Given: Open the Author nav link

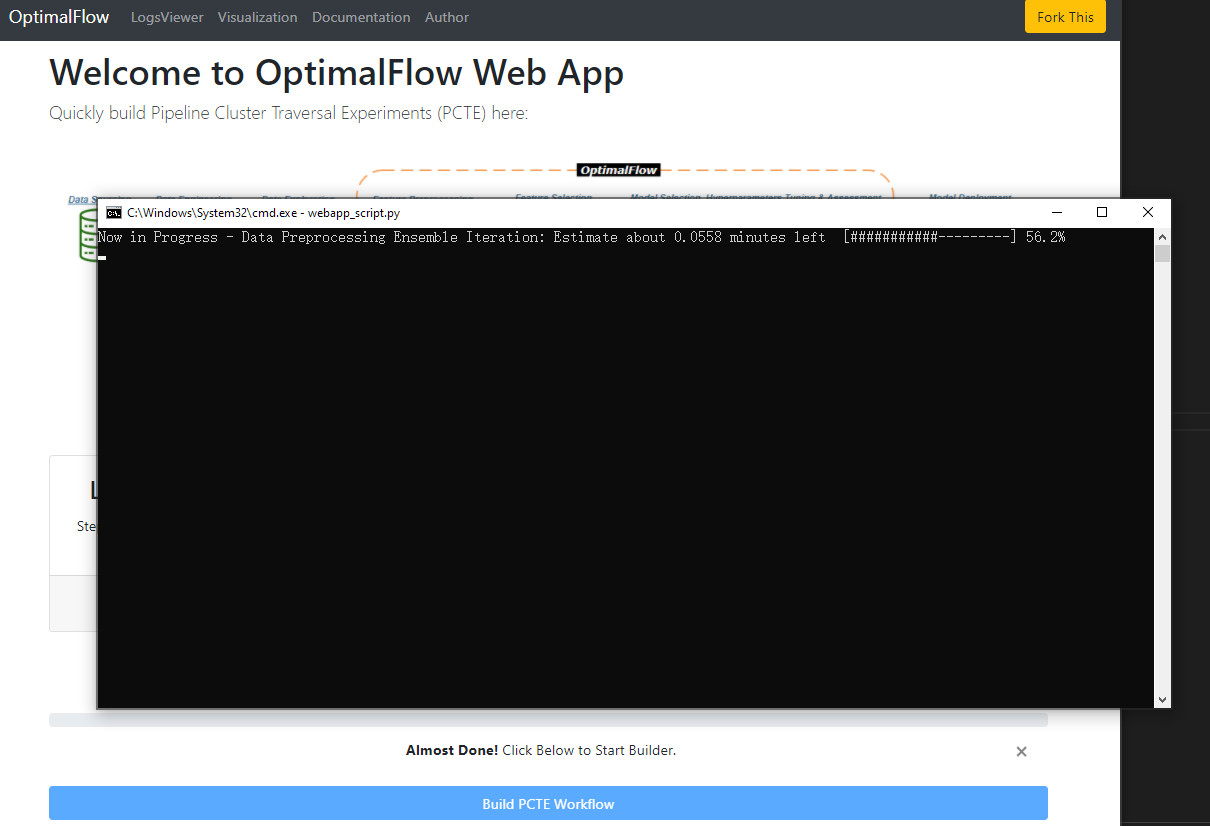Looking at the screenshot, I should tap(447, 17).
